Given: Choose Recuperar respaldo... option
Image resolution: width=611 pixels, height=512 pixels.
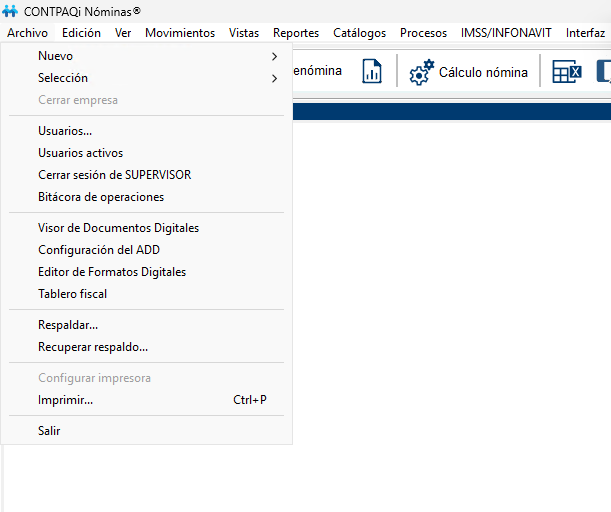Looking at the screenshot, I should click(147, 347).
